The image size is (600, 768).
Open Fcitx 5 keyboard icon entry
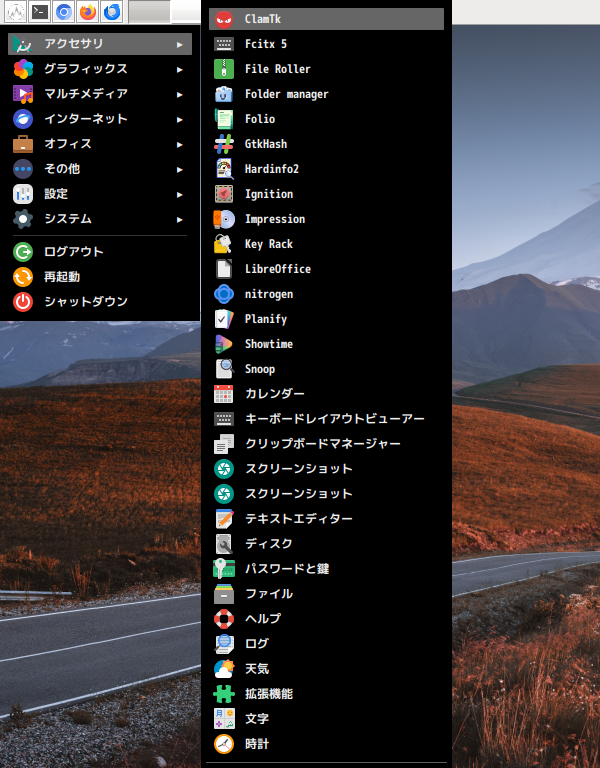pos(224,44)
